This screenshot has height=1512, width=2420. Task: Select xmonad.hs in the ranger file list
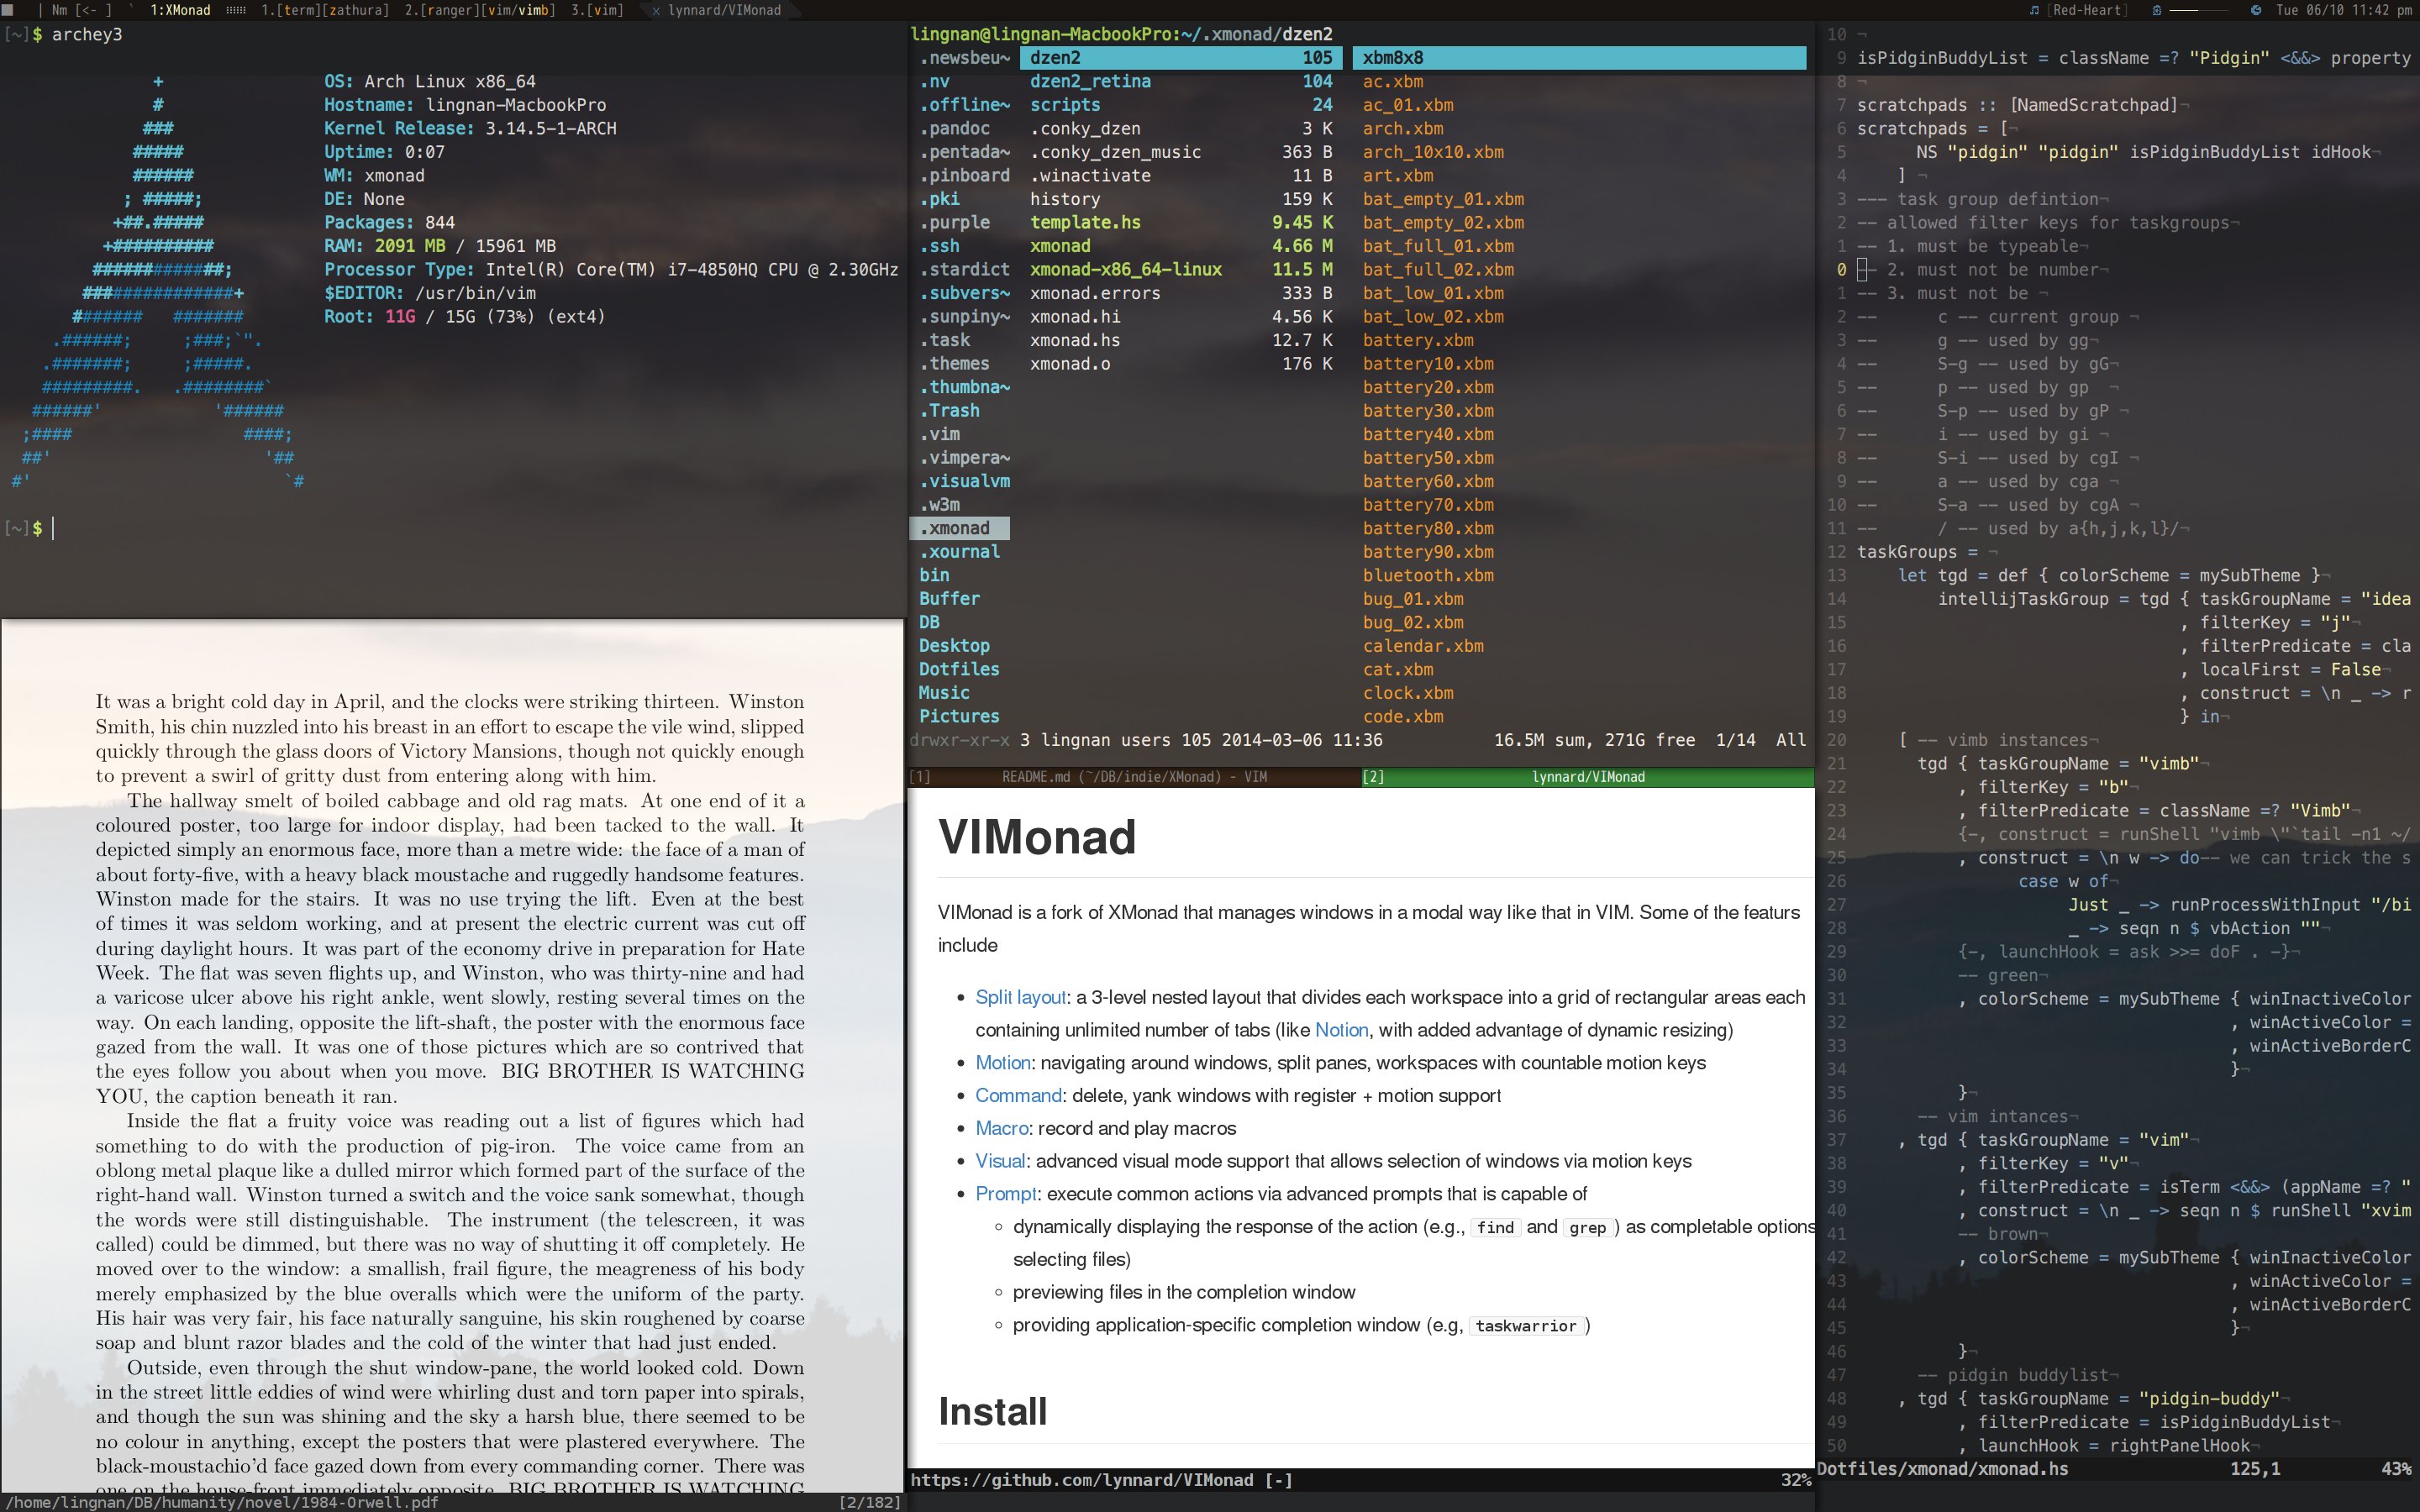pyautogui.click(x=1075, y=340)
